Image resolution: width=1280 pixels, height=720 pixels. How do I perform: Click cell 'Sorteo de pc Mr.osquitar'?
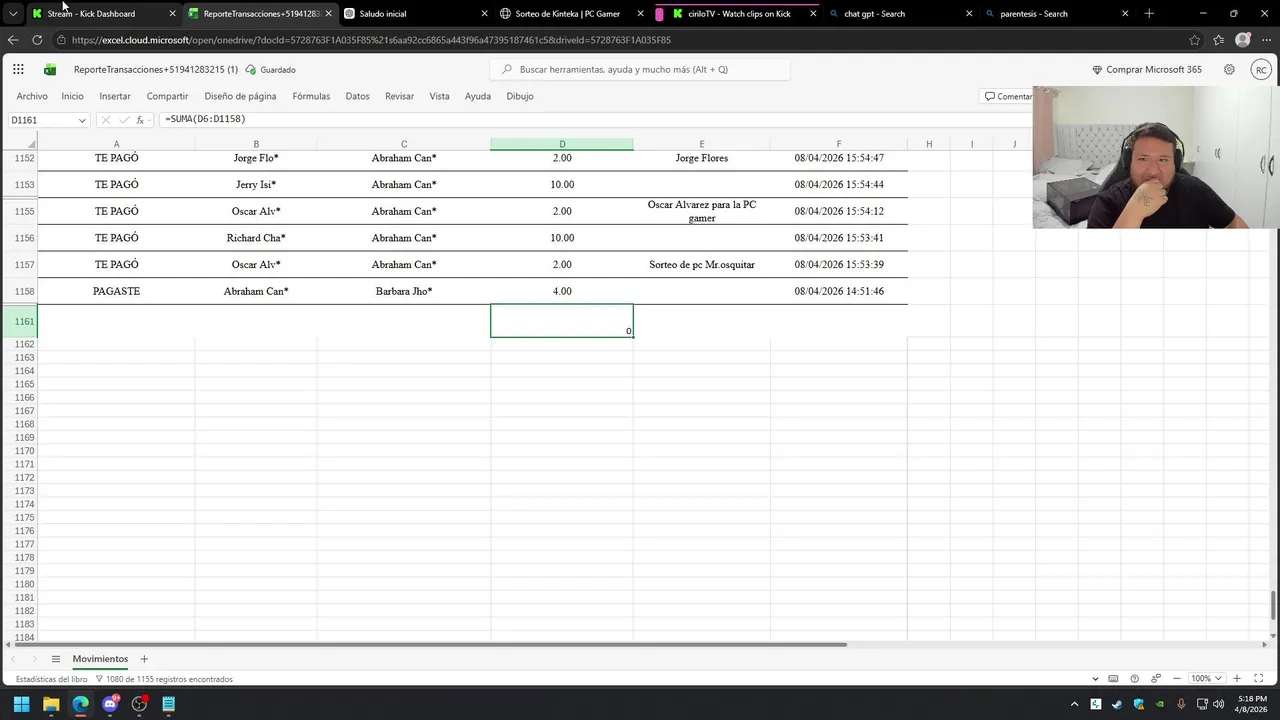tap(702, 265)
